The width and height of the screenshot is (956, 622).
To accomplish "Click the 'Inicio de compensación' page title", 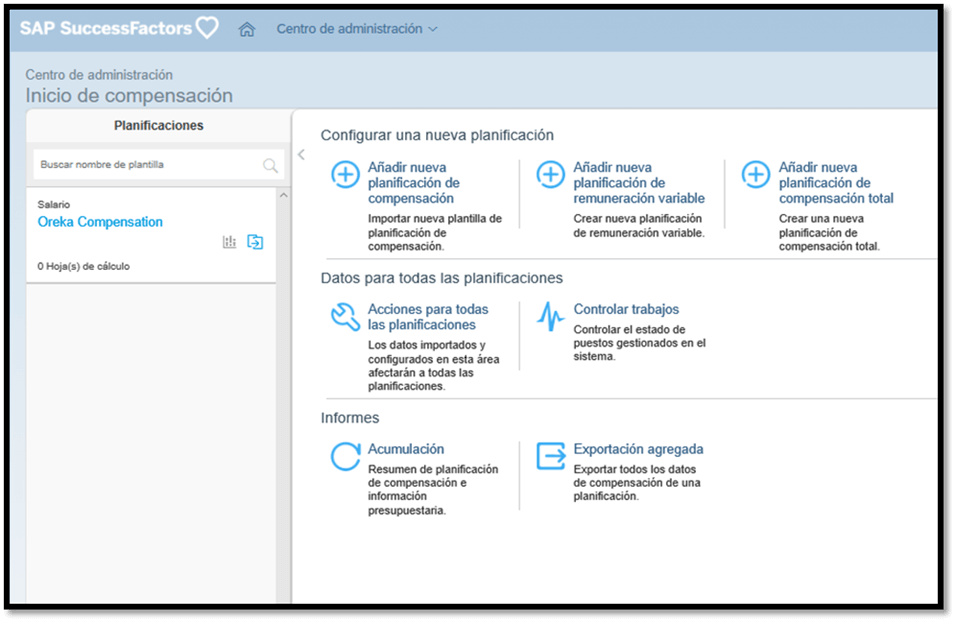I will coord(129,96).
